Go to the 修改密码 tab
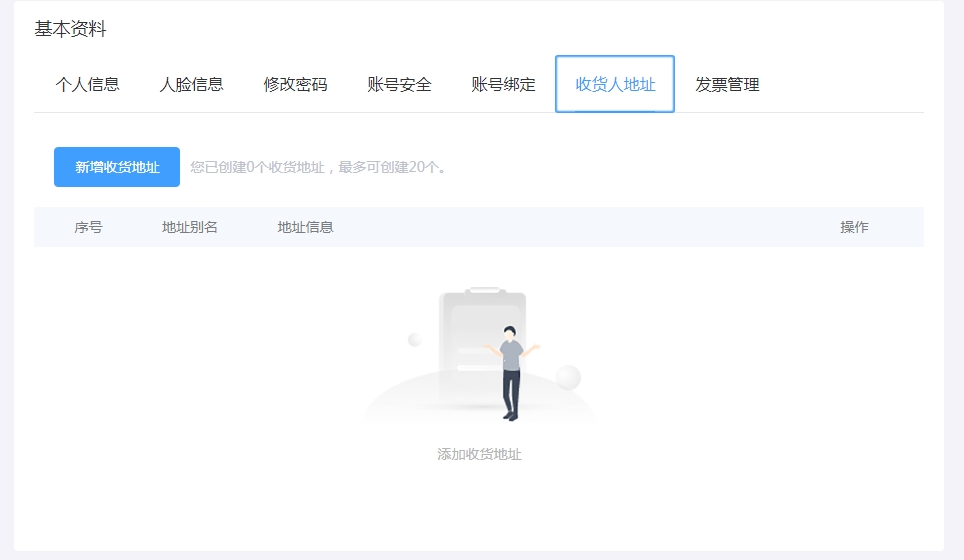Viewport: 964px width, 560px height. 295,84
